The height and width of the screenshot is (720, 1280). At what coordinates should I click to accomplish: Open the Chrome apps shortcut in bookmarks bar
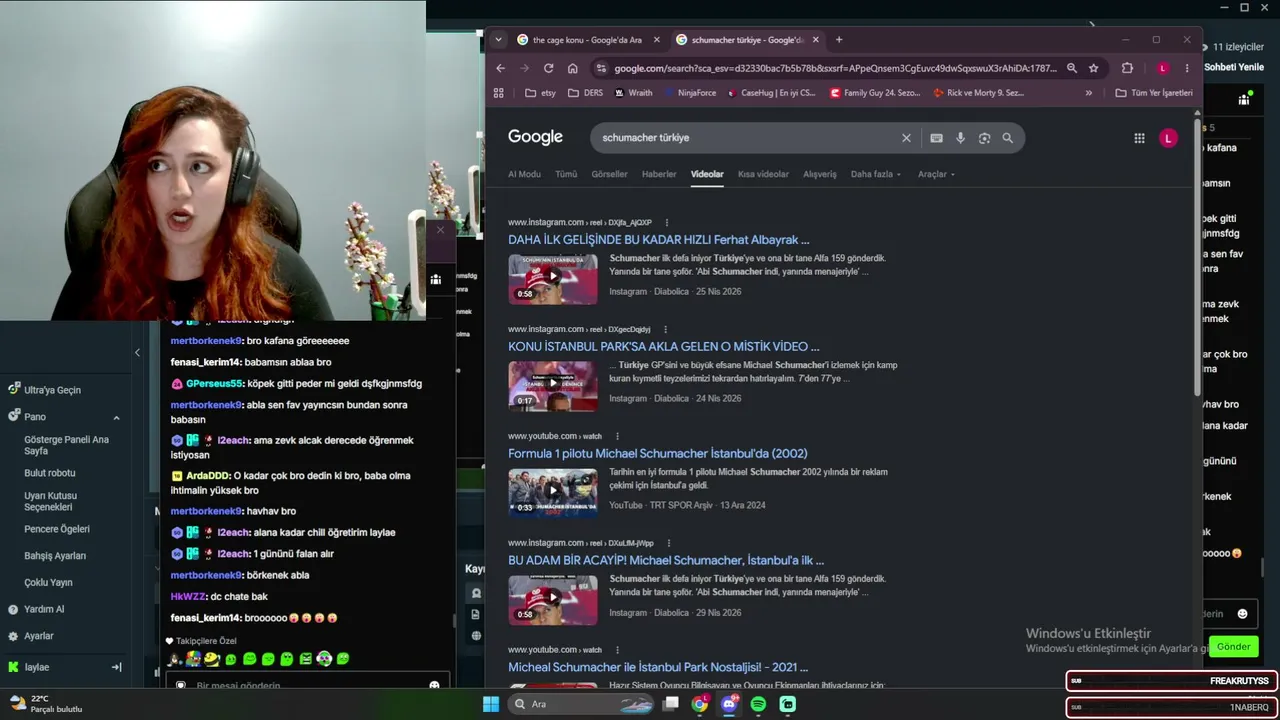tap(499, 93)
